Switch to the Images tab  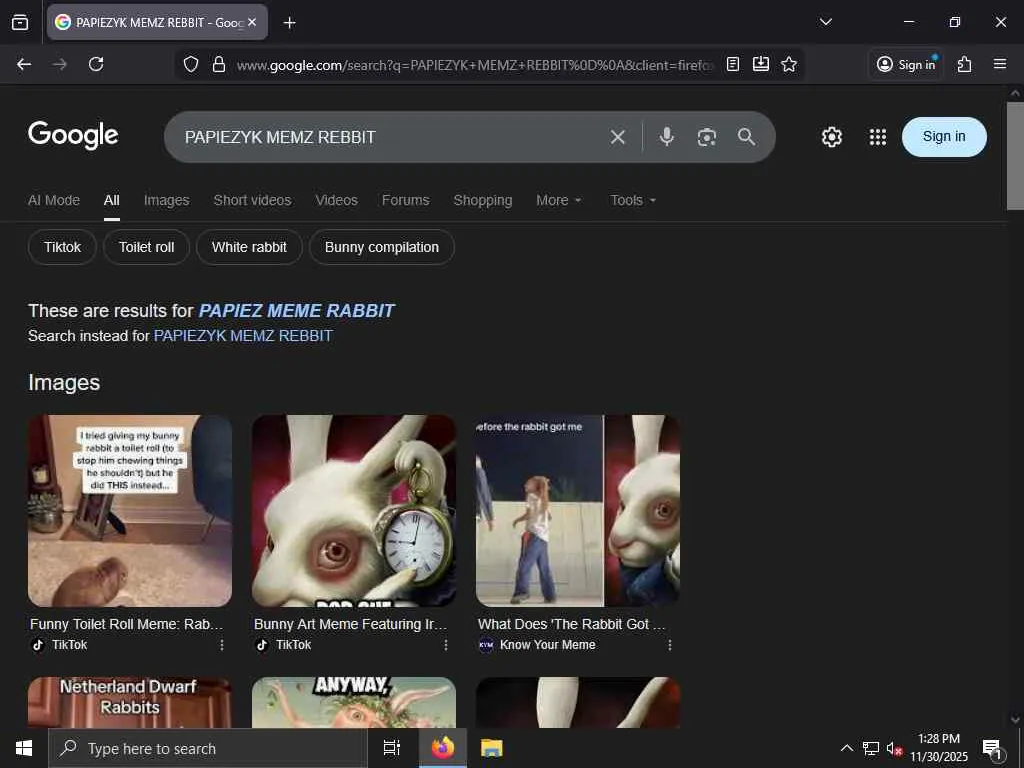[167, 200]
